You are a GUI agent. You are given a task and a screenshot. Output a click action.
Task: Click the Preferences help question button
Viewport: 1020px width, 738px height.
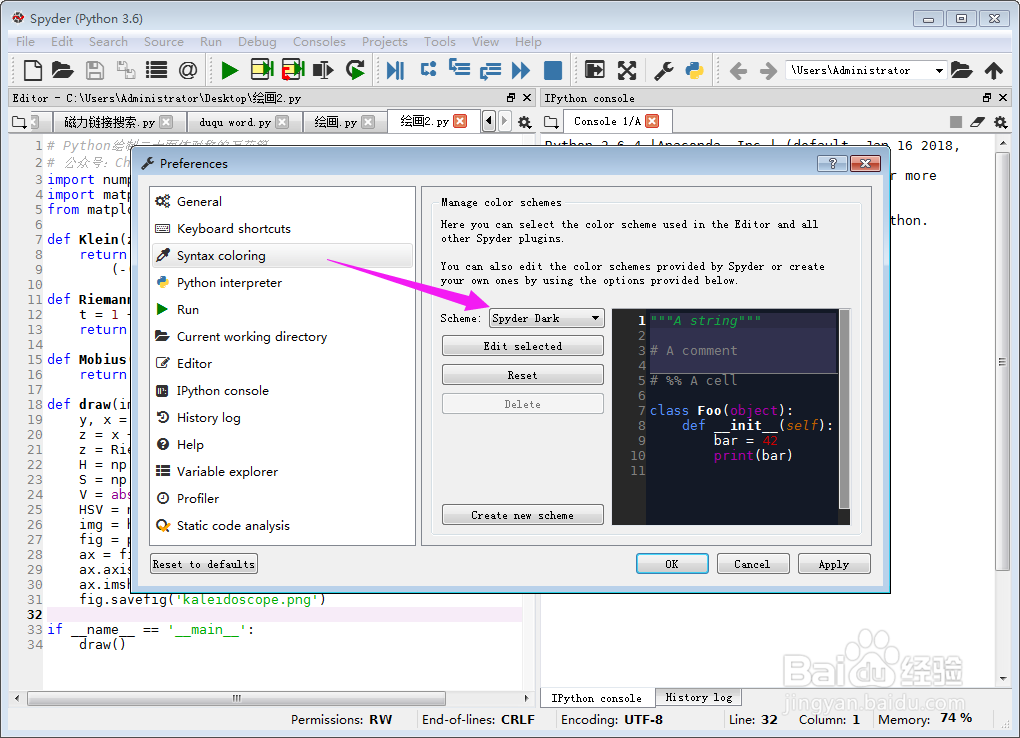pyautogui.click(x=833, y=163)
